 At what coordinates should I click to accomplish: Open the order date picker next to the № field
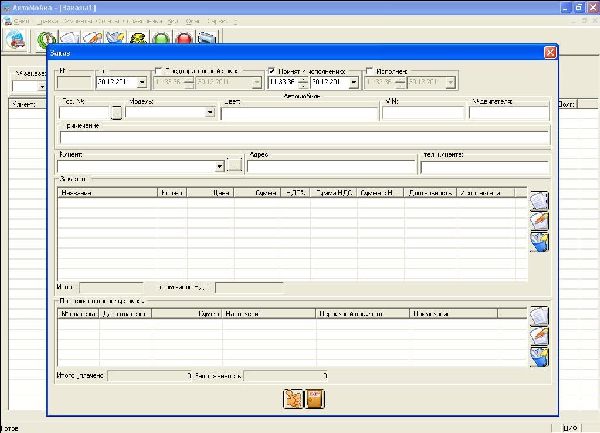pyautogui.click(x=142, y=83)
